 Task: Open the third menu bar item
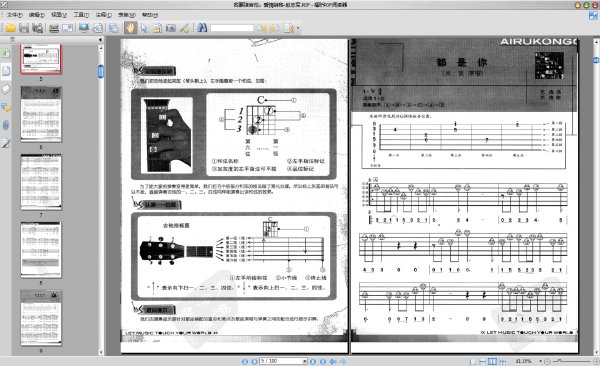59,15
